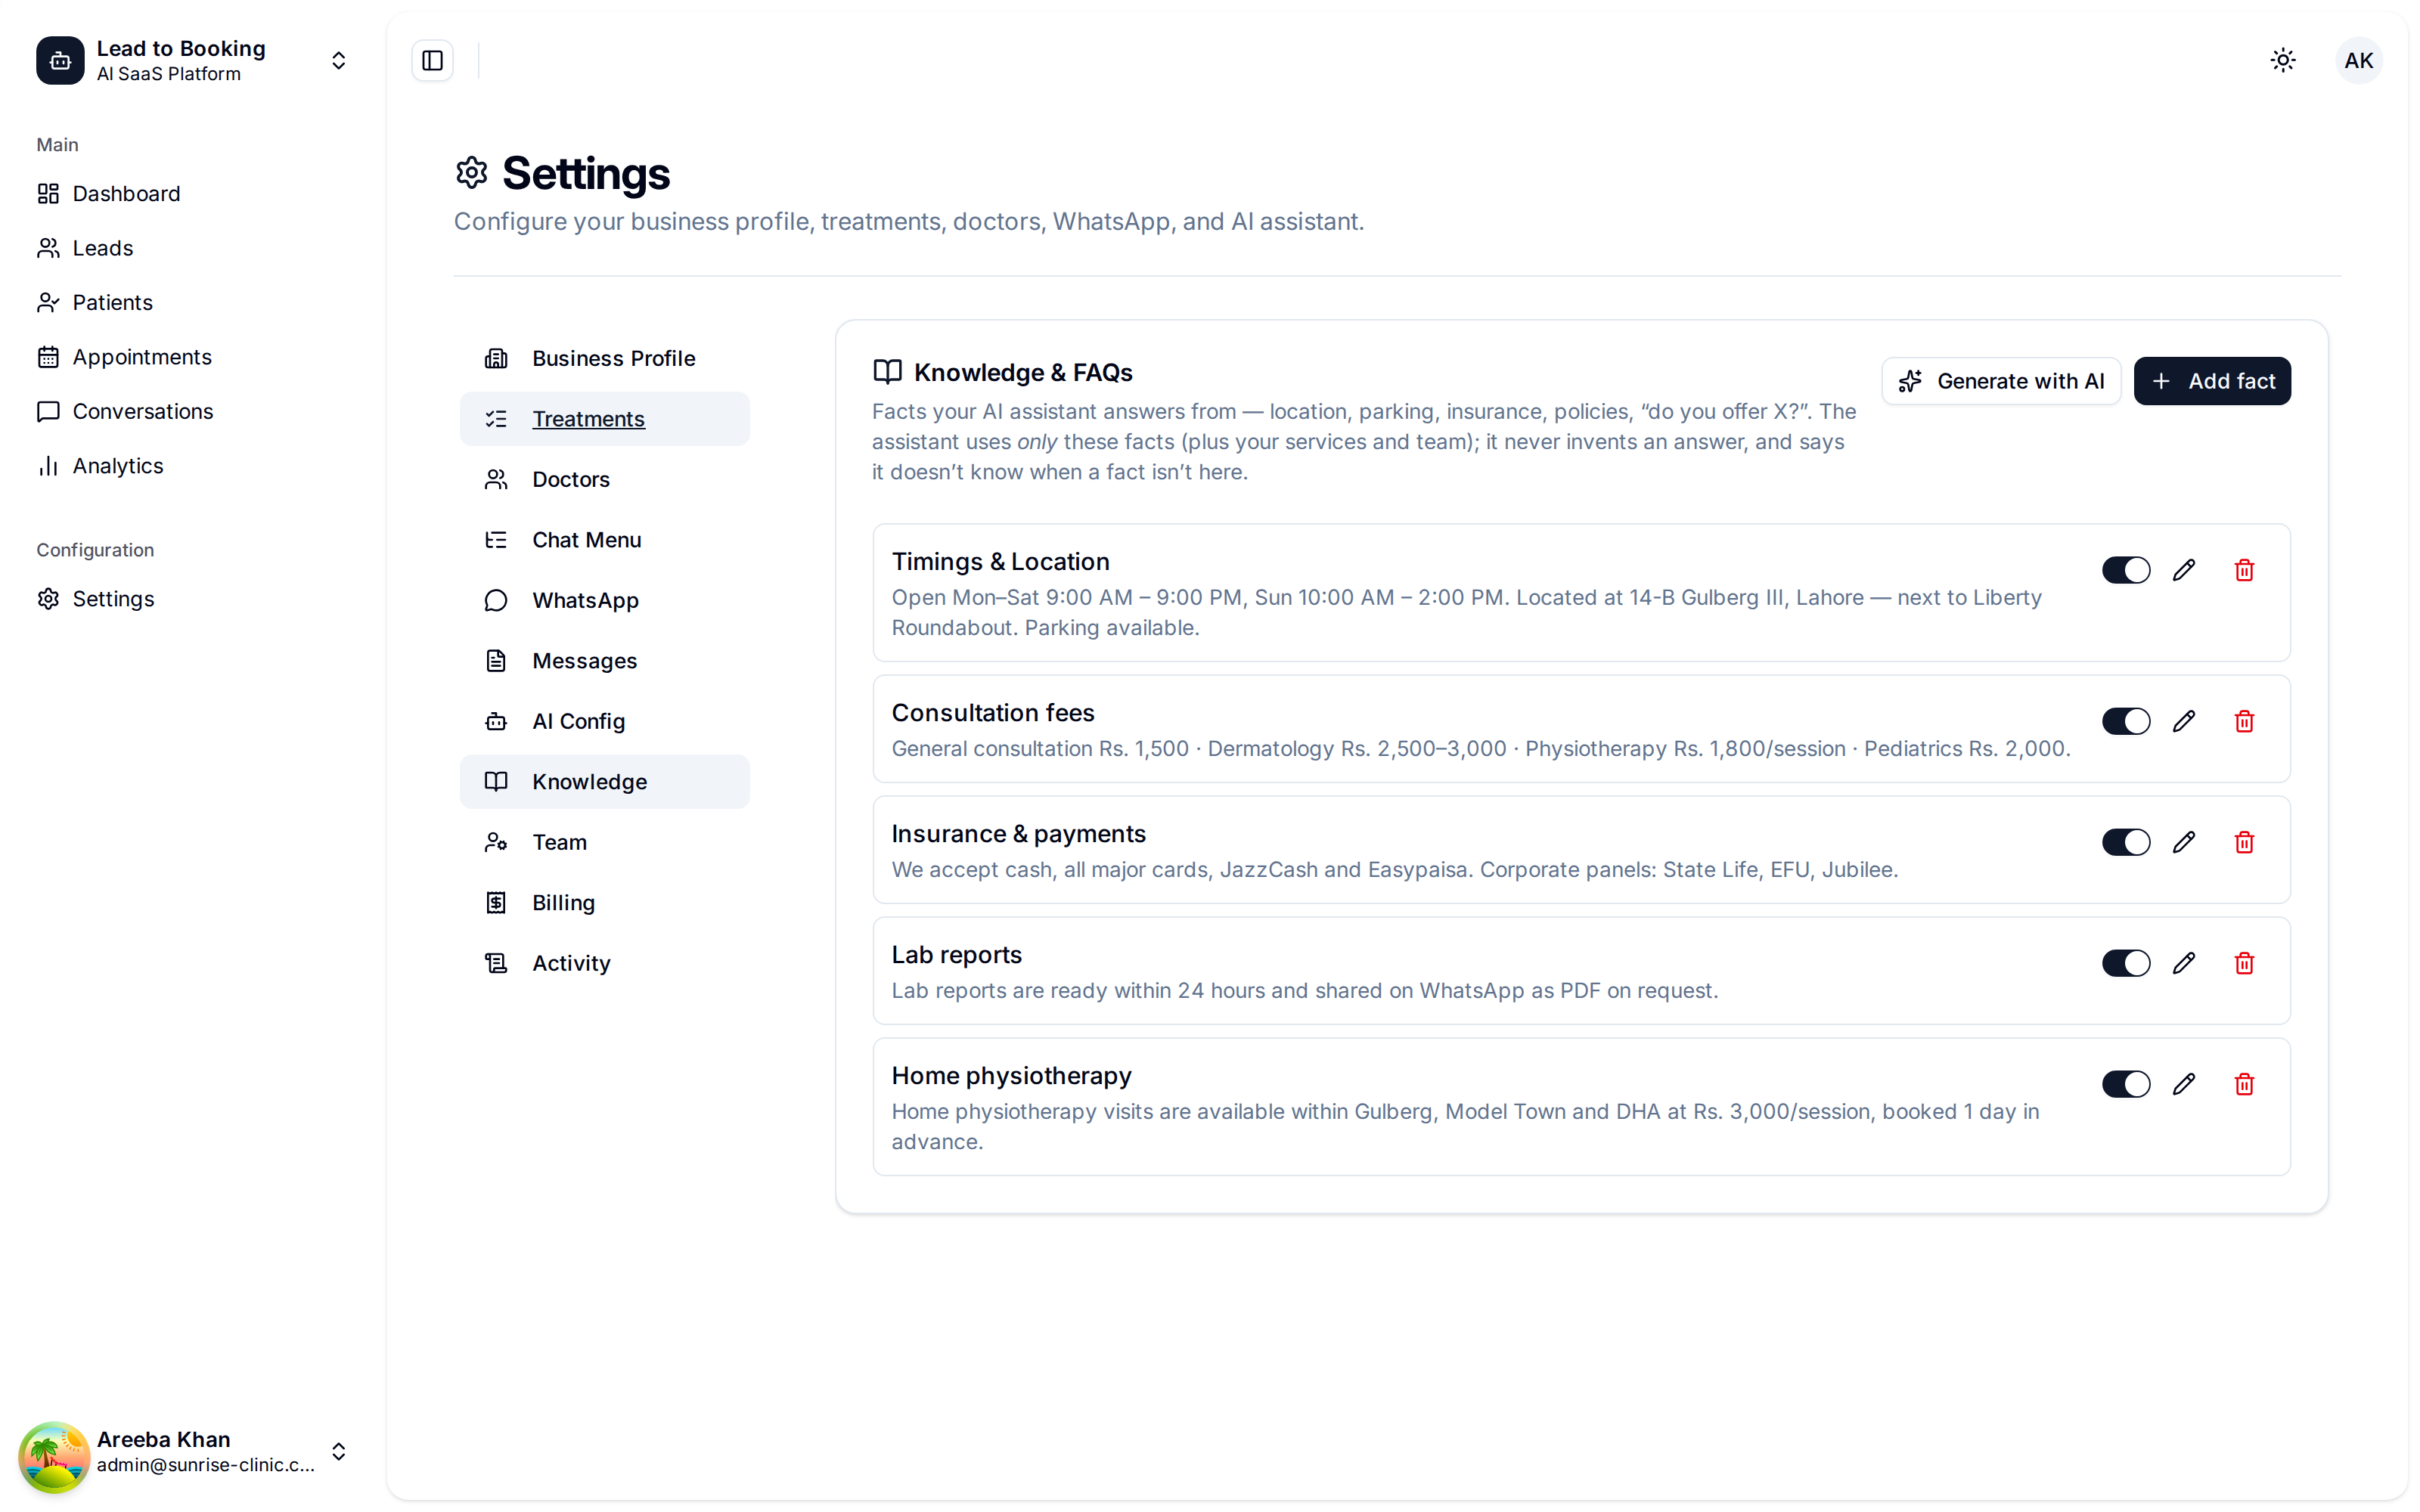The image size is (2420, 1512).
Task: Select the Knowledge settings tab
Action: coord(604,782)
